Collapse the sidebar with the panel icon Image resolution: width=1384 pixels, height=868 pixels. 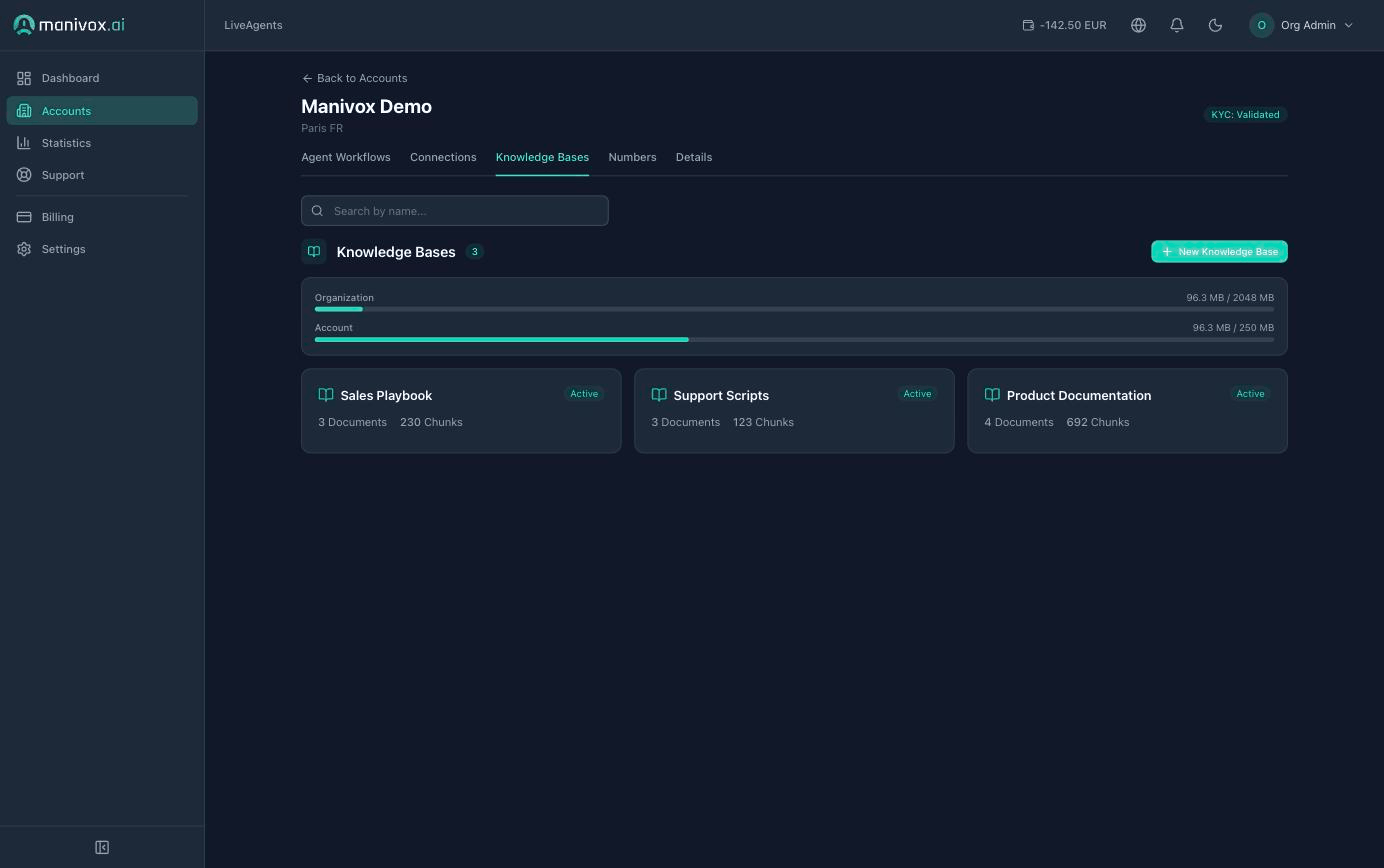click(x=102, y=848)
